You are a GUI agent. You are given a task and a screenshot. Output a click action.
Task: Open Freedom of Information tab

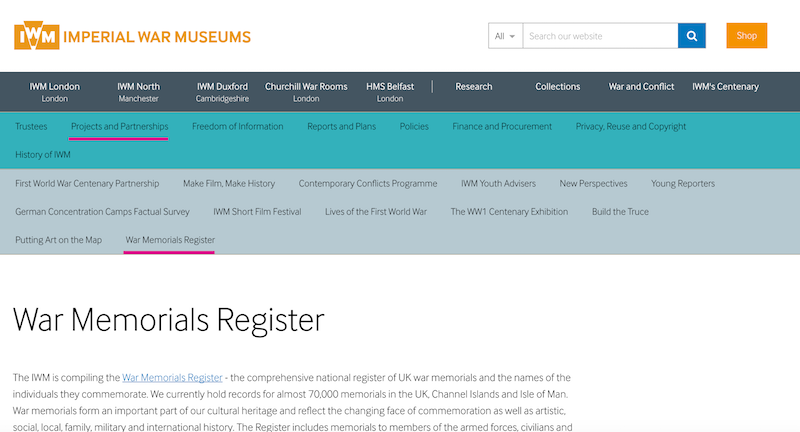click(237, 127)
